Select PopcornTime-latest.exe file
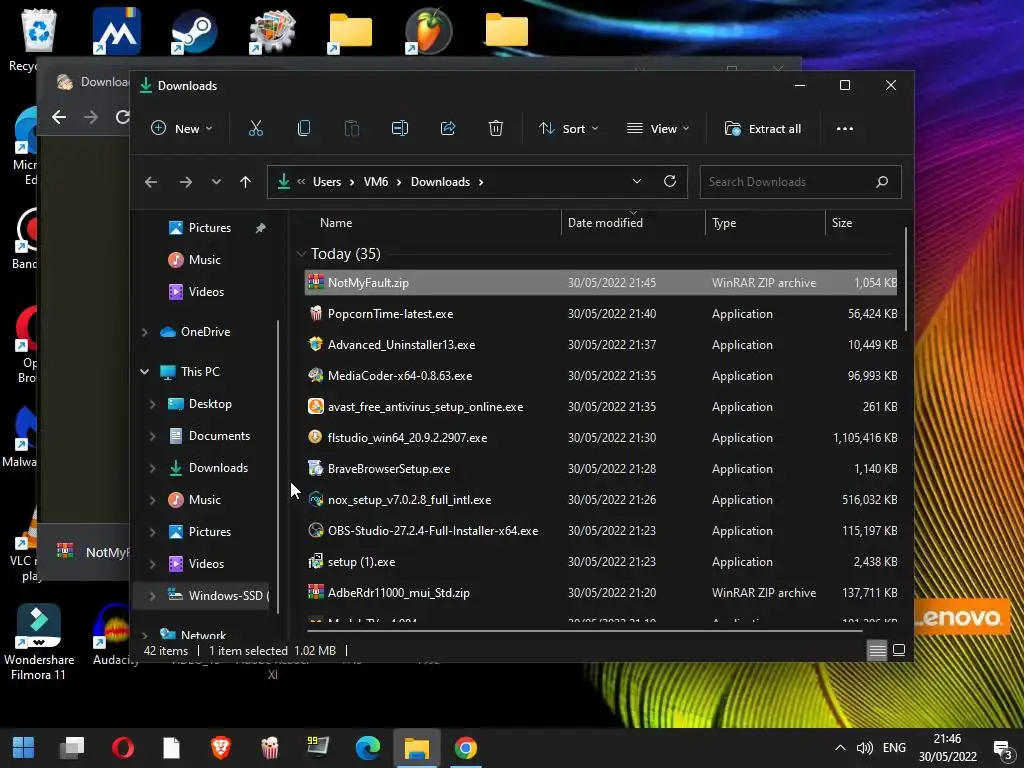Image resolution: width=1024 pixels, height=768 pixels. [x=601, y=314]
